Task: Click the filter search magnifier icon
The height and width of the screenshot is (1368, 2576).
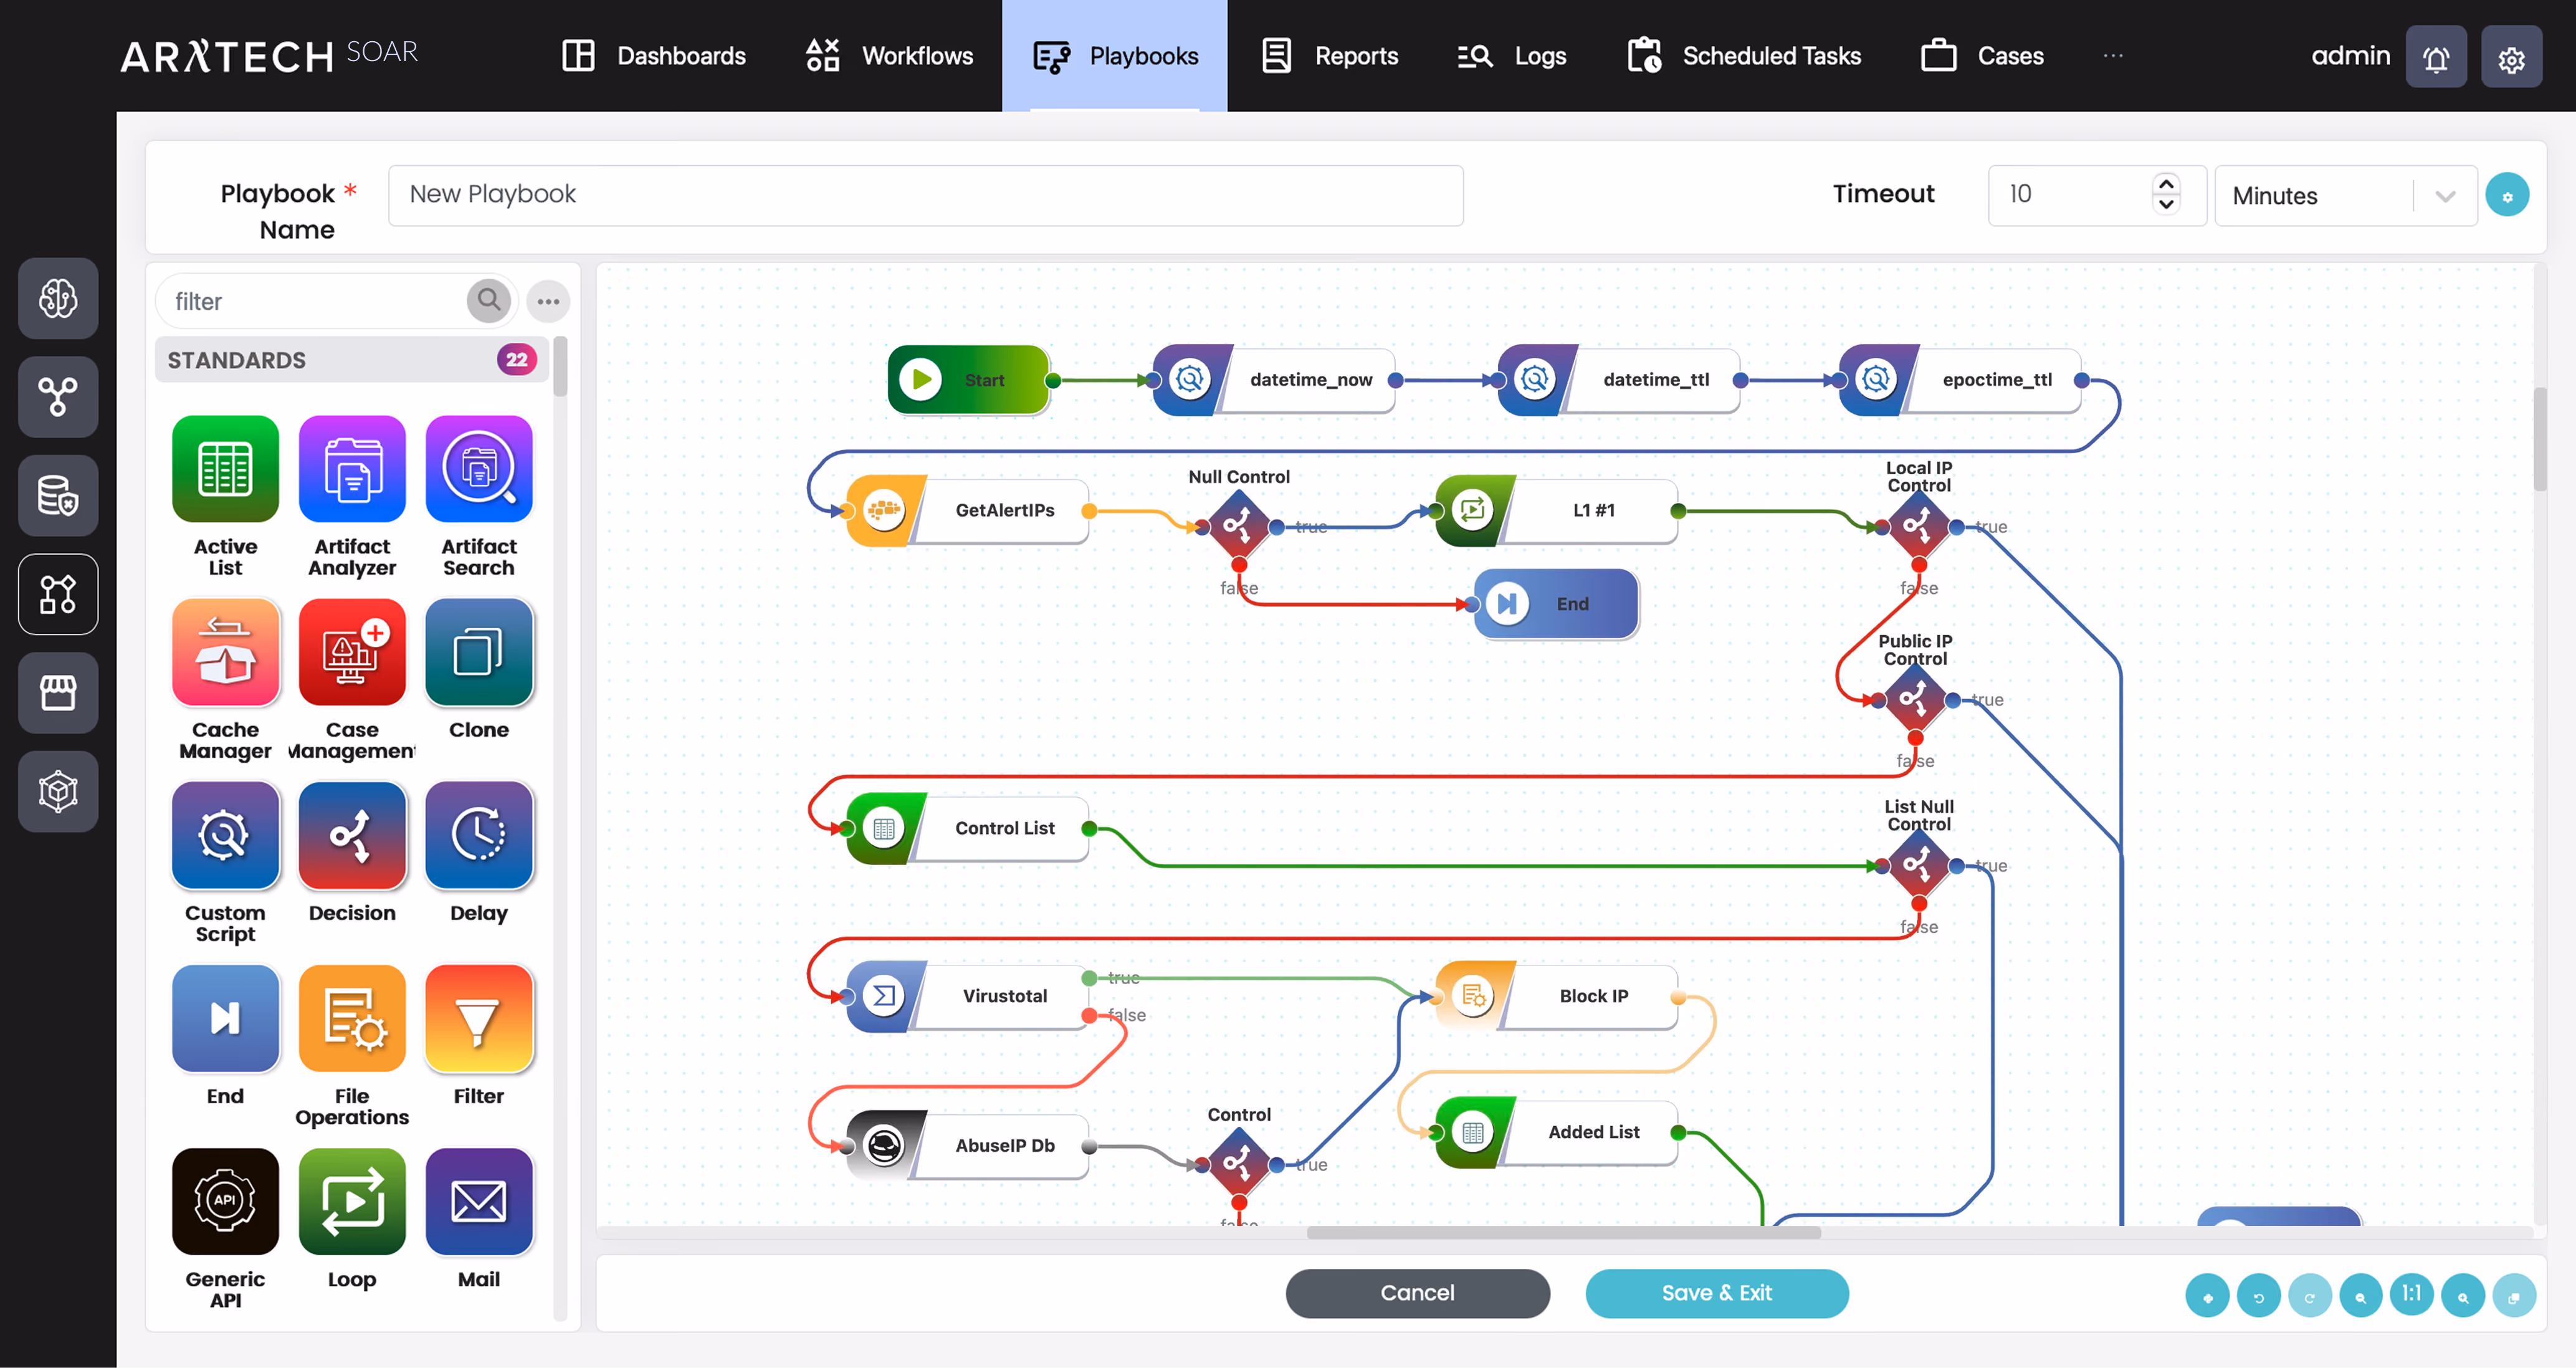Action: tap(489, 300)
